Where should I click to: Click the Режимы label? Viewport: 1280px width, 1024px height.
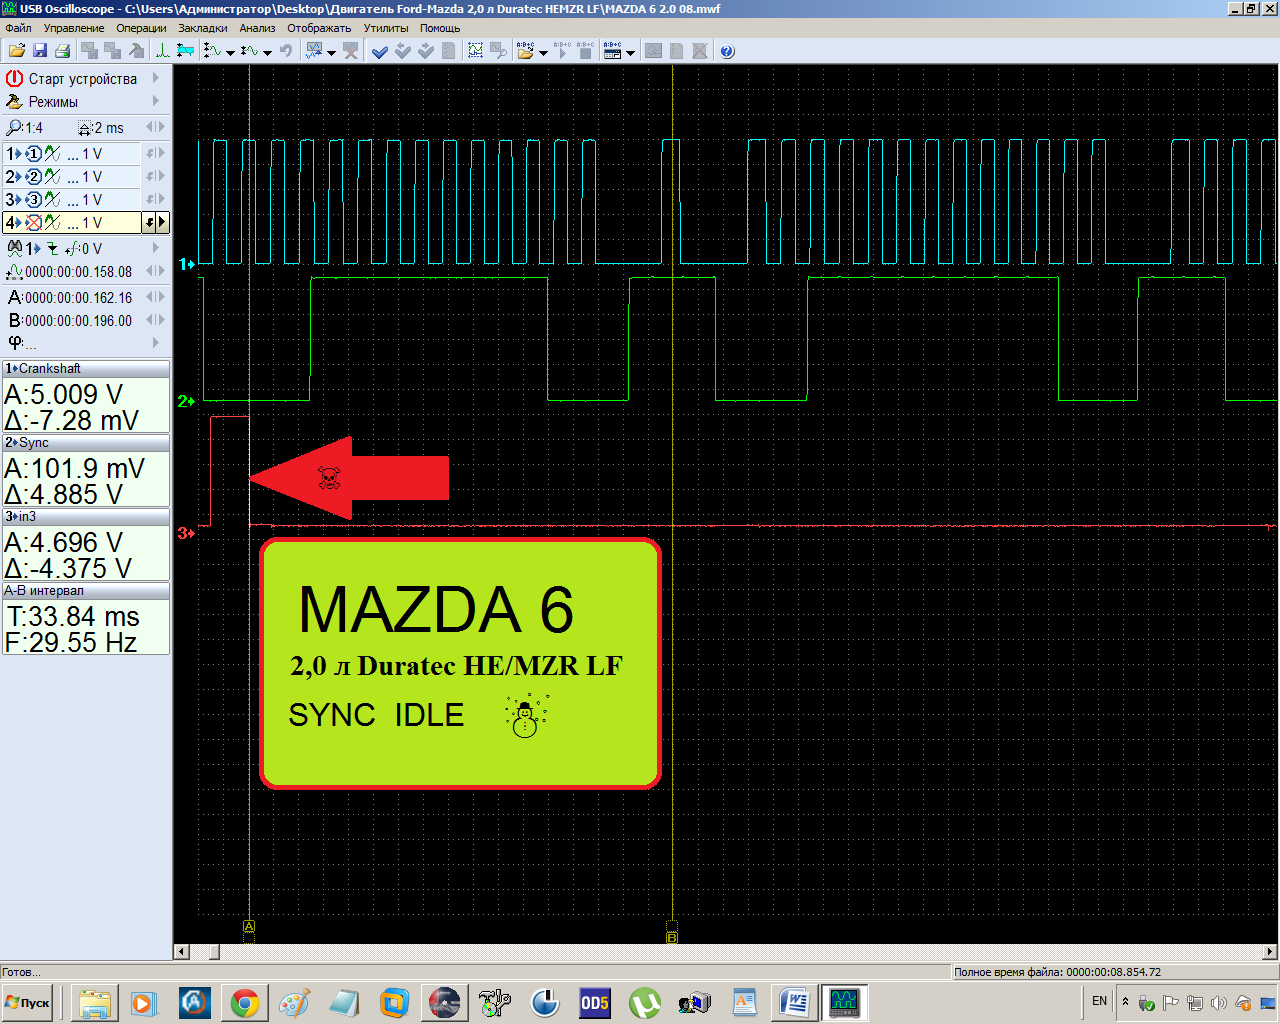click(53, 102)
